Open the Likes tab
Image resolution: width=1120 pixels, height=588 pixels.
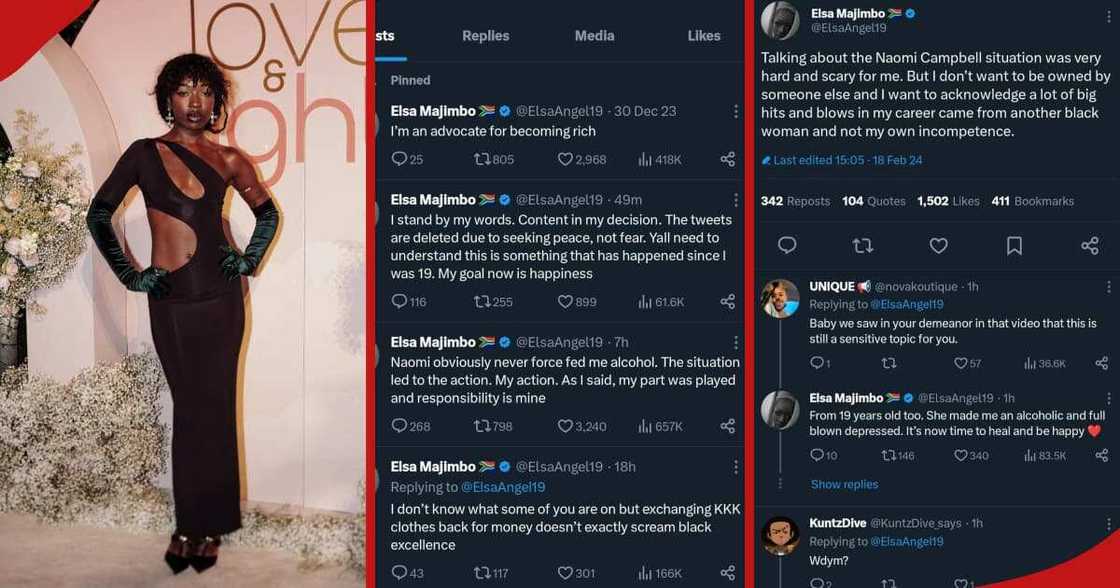tap(703, 35)
